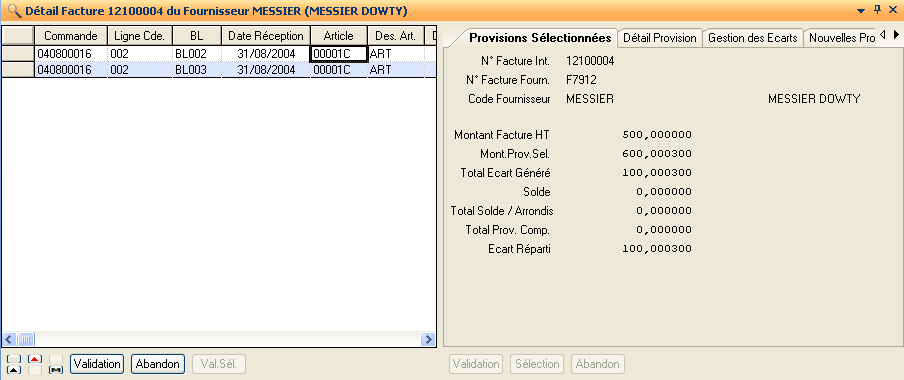Click the Commande column header
The width and height of the screenshot is (904, 380).
click(71, 36)
